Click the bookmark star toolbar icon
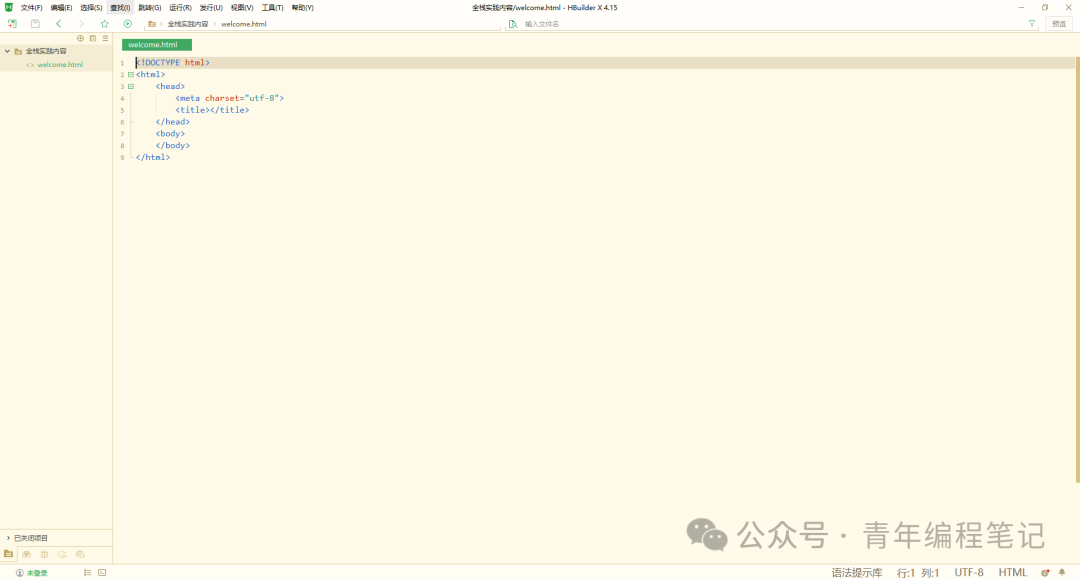The height and width of the screenshot is (579, 1080). [x=105, y=23]
